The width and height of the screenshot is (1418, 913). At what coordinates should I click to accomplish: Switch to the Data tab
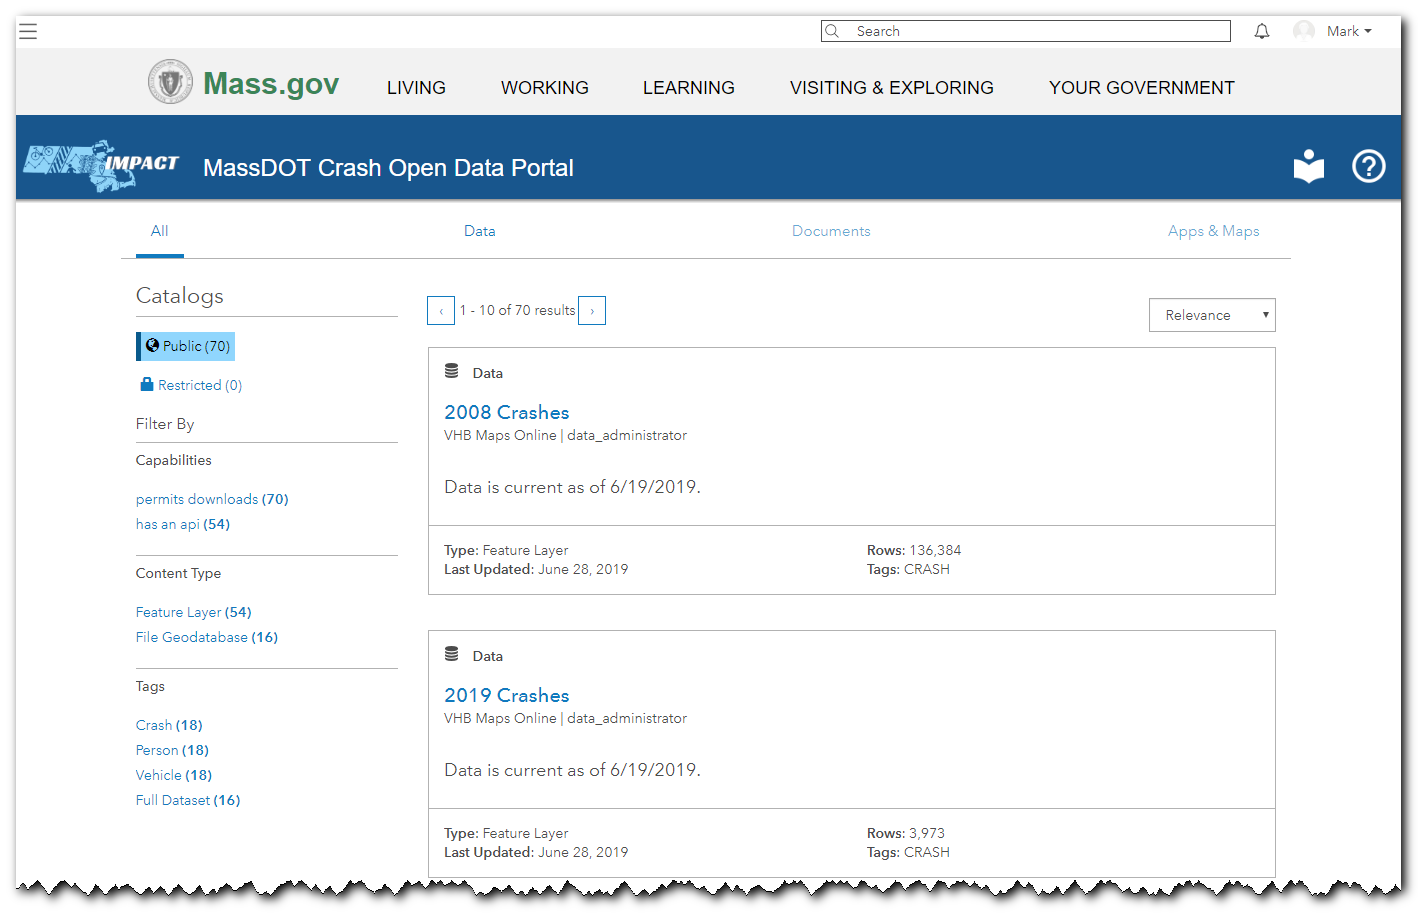coord(480,231)
